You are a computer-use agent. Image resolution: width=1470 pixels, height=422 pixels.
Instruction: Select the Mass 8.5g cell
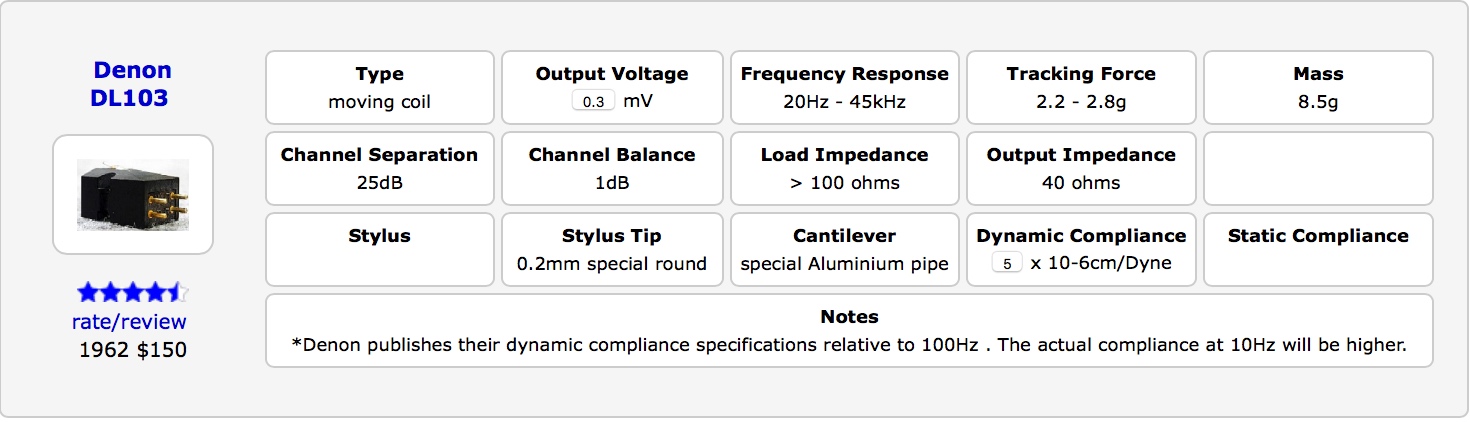(1317, 88)
